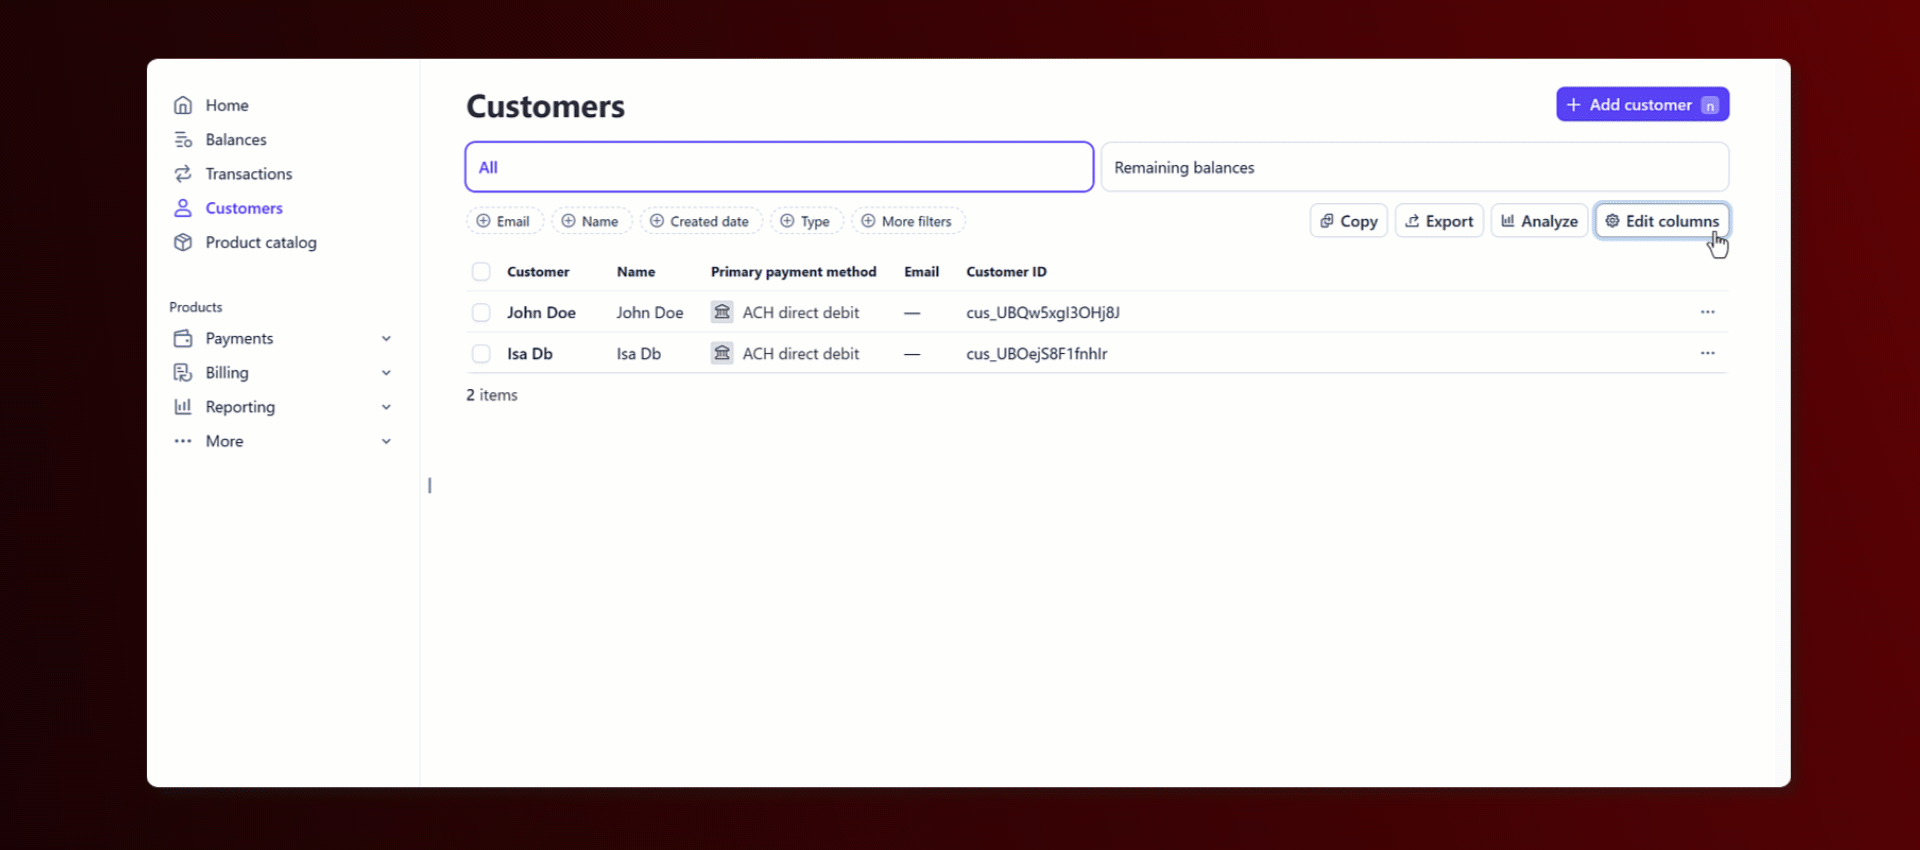Viewport: 1920px width, 850px height.
Task: Click the plus icon on Created date filter
Action: tap(657, 221)
